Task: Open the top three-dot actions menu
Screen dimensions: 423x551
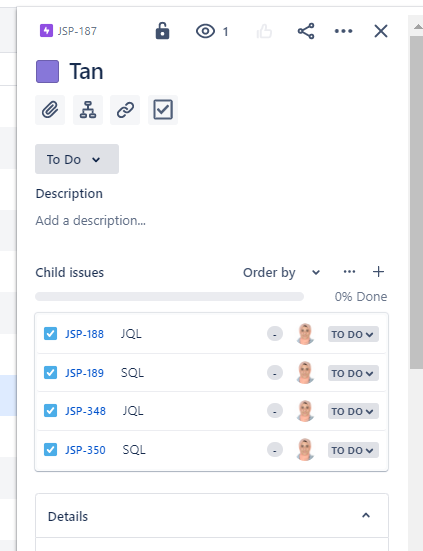Action: tap(343, 31)
